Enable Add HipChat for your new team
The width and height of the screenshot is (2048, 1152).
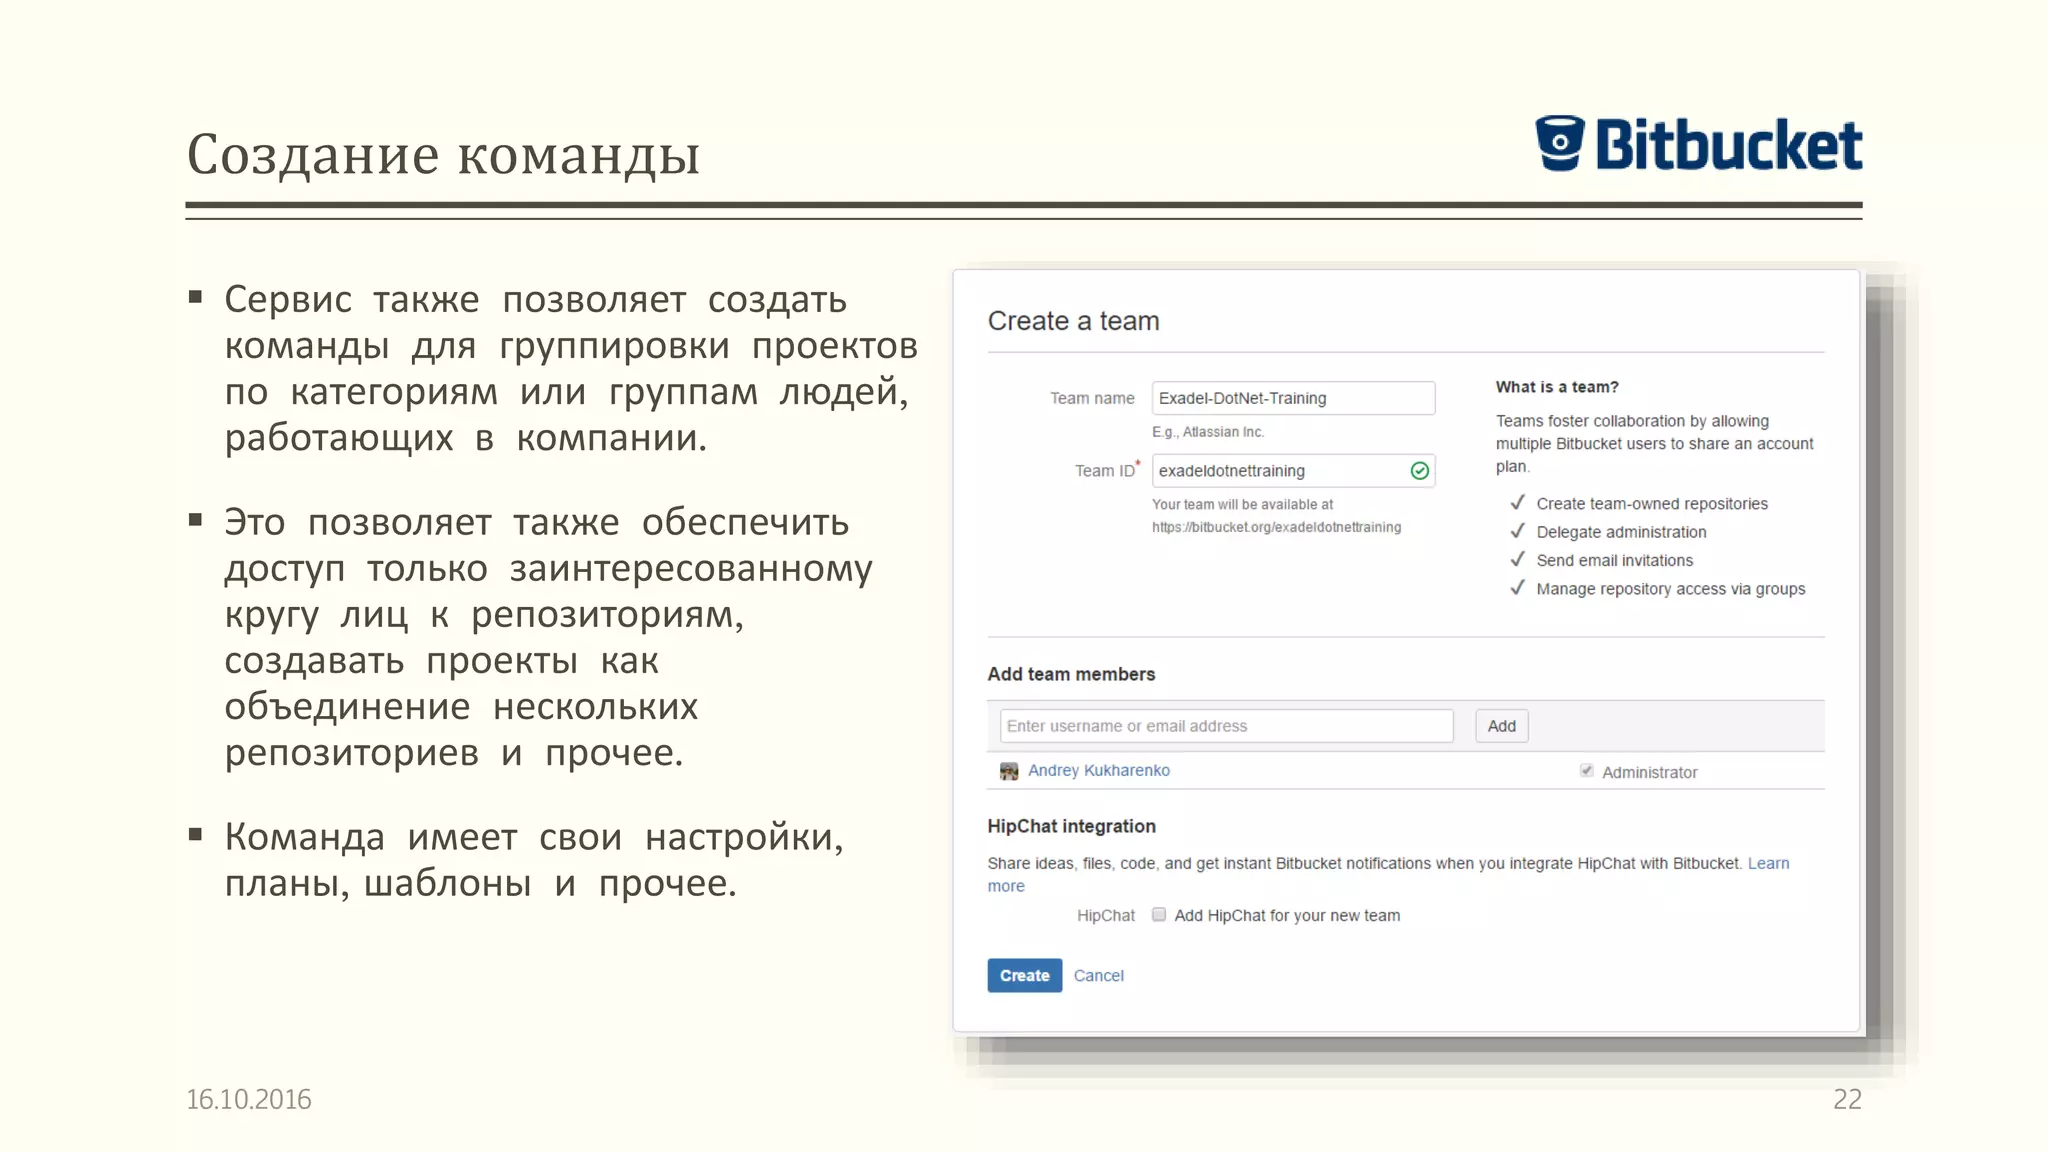point(1158,914)
